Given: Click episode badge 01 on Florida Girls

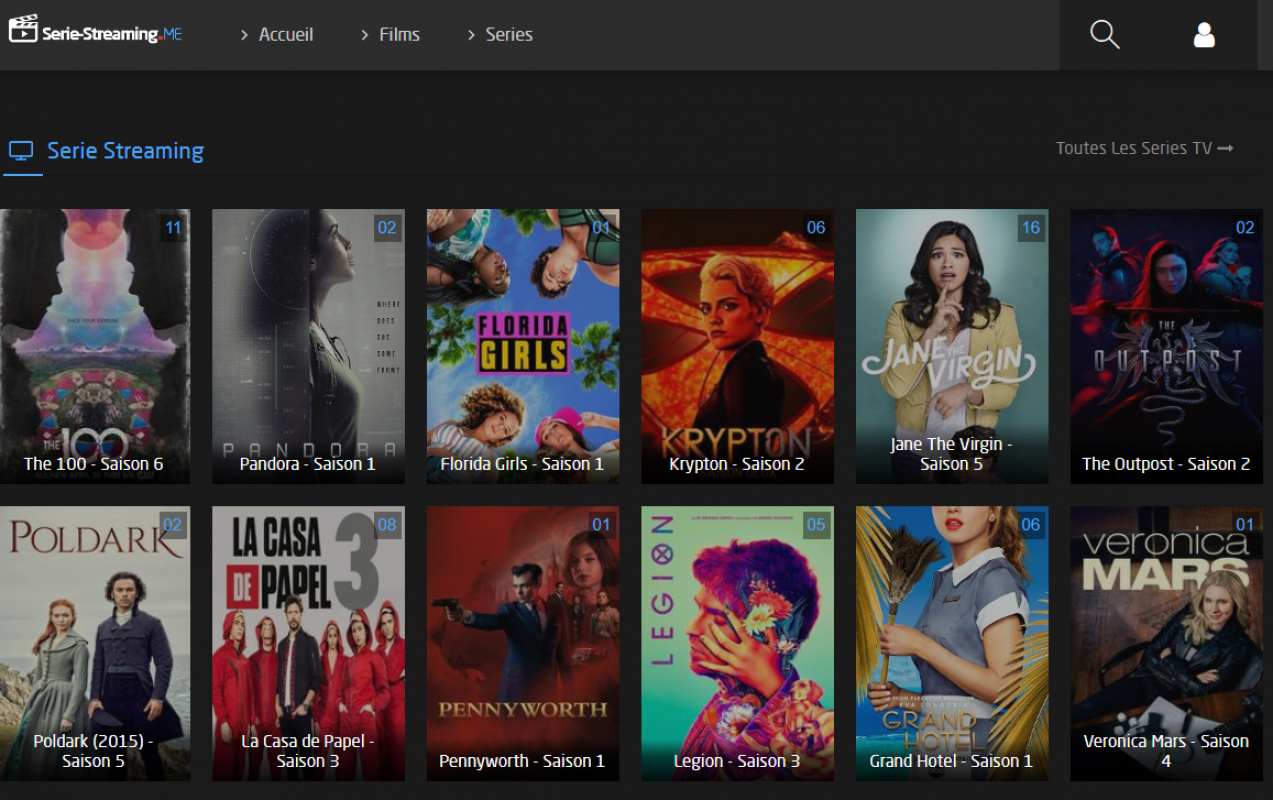Looking at the screenshot, I should tap(601, 228).
